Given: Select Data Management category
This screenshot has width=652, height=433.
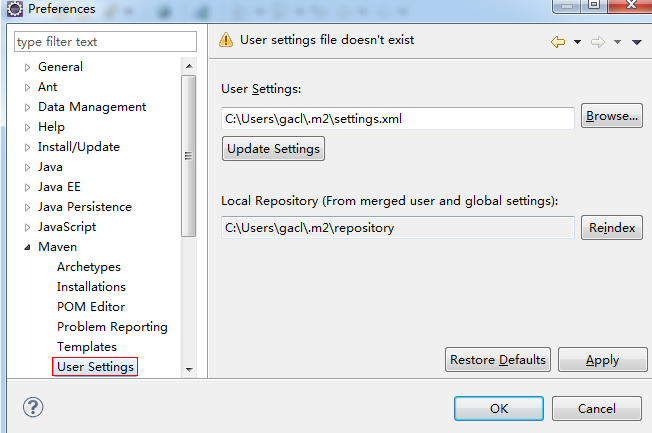Looking at the screenshot, I should coord(92,107).
